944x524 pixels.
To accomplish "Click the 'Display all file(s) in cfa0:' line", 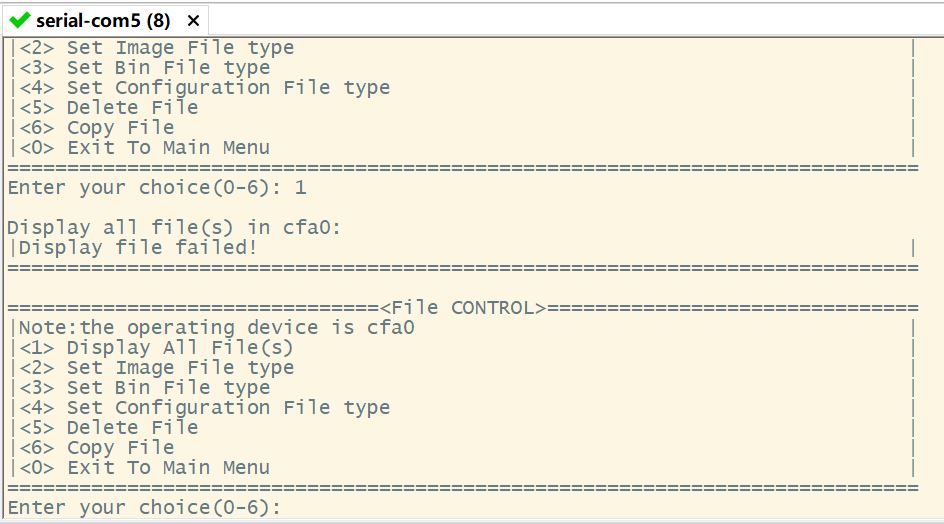I will [x=174, y=227].
